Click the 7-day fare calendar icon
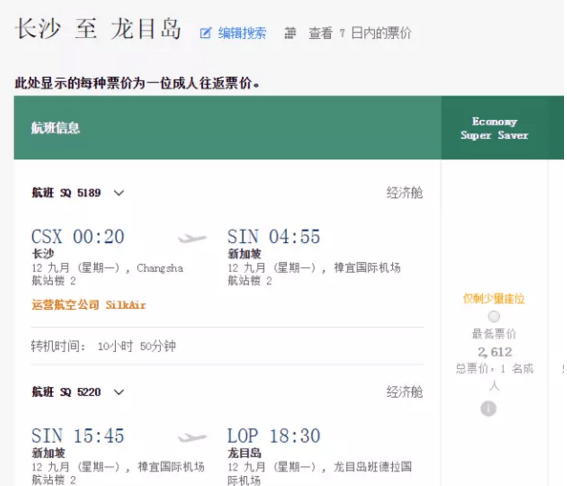 click(x=290, y=33)
